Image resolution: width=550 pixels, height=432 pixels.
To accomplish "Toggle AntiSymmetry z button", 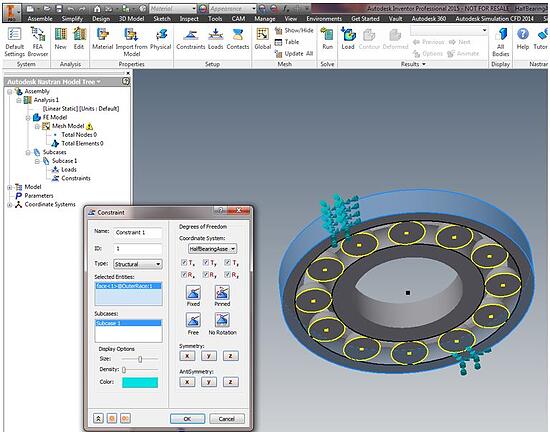I will pos(230,382).
